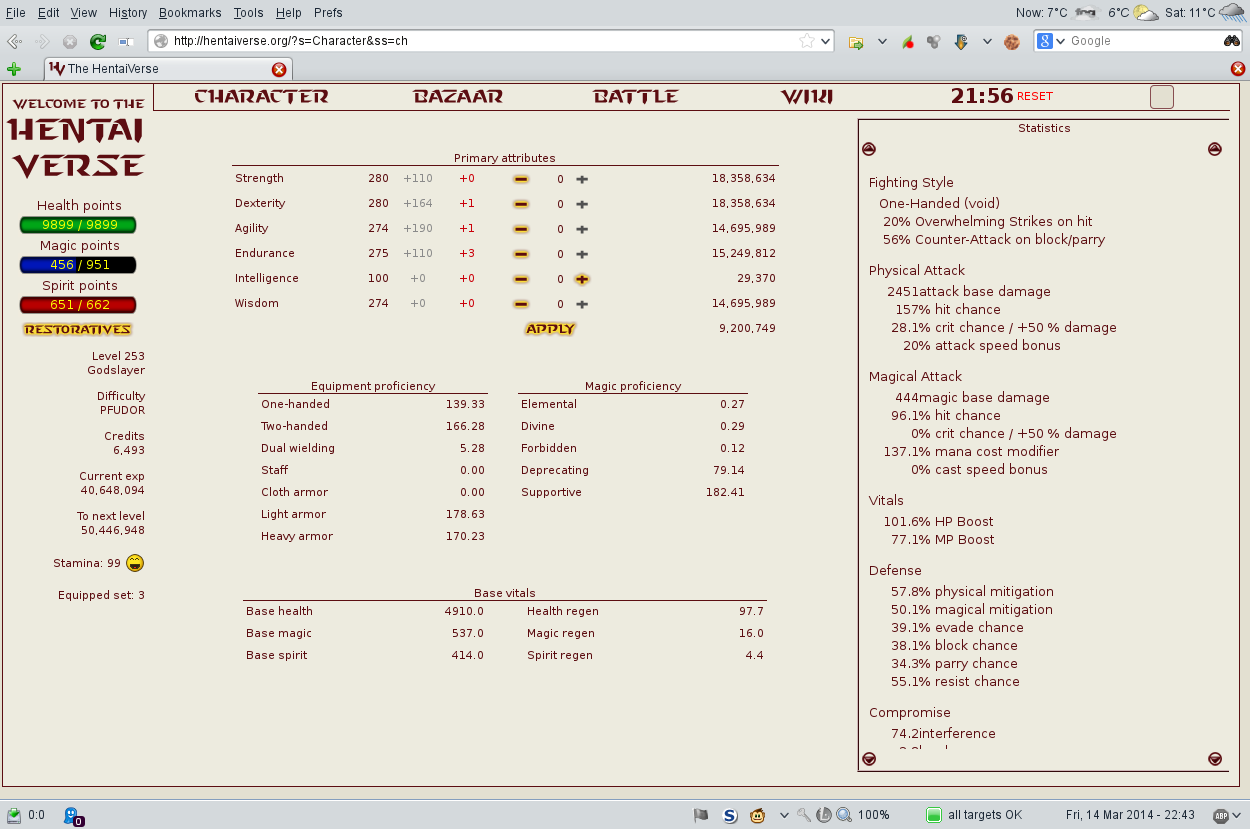Screen dimensions: 1250x829
Task: Open the Bookmarks menu
Action: click(x=190, y=13)
